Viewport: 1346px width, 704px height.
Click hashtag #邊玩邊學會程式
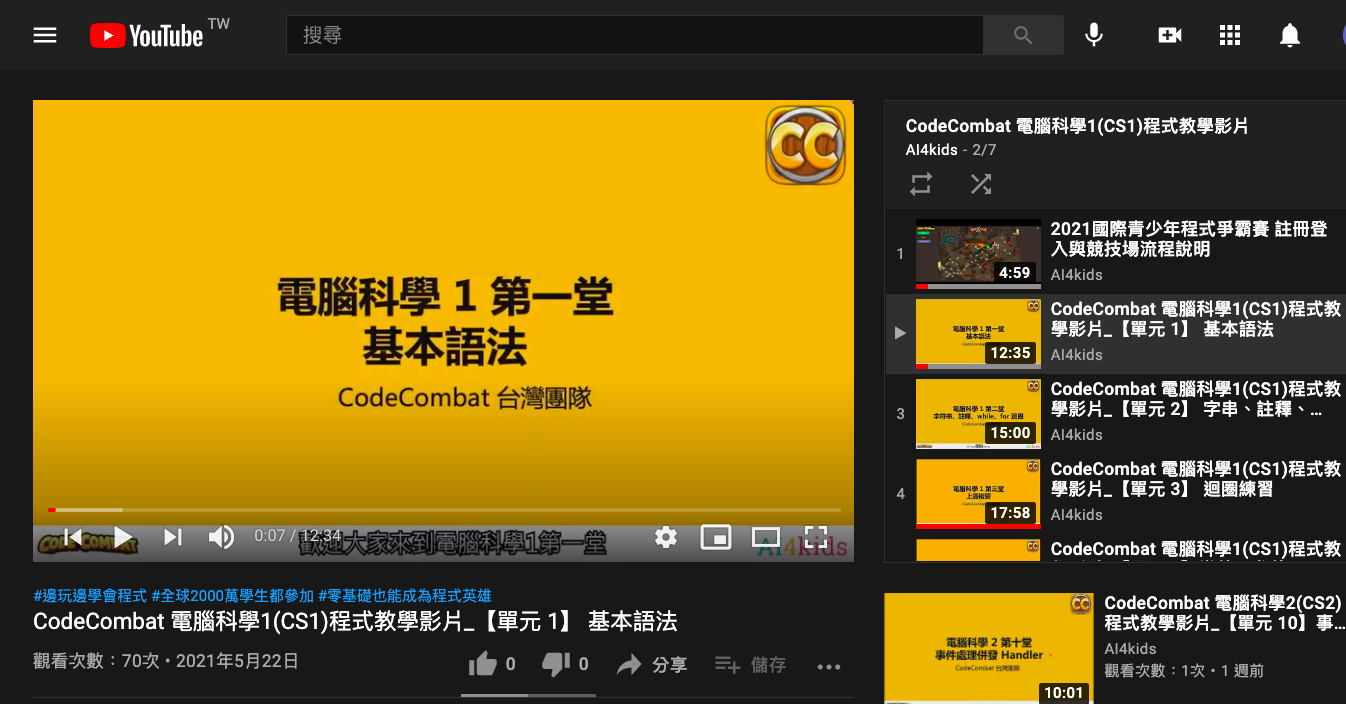(90, 596)
